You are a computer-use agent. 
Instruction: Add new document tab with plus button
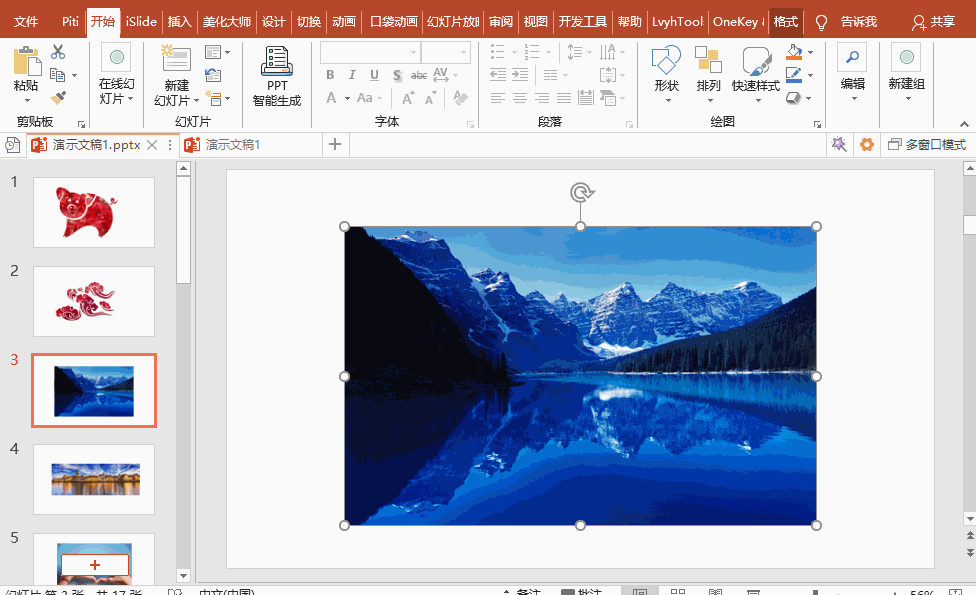(335, 145)
